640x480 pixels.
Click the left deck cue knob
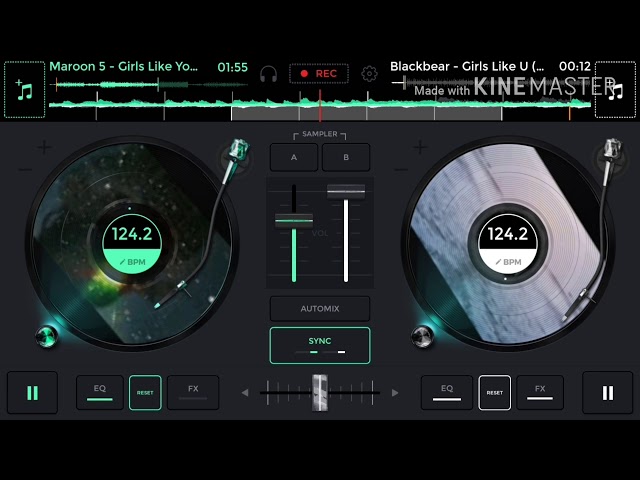click(46, 336)
